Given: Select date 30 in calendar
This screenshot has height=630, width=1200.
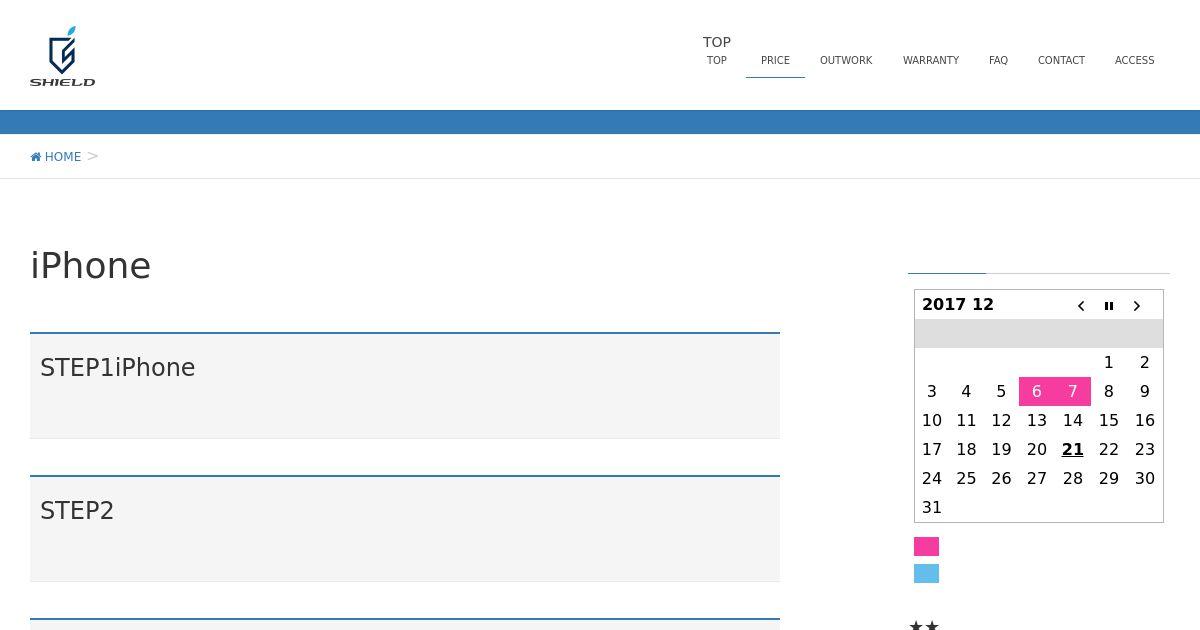Looking at the screenshot, I should click(x=1145, y=478).
